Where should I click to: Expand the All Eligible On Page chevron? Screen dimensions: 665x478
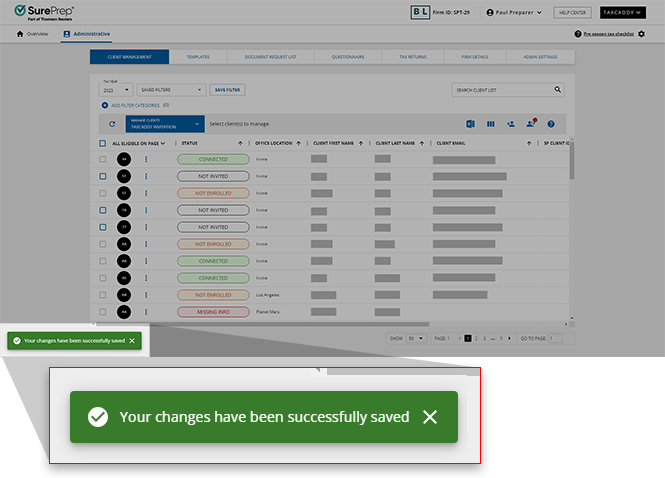(163, 143)
